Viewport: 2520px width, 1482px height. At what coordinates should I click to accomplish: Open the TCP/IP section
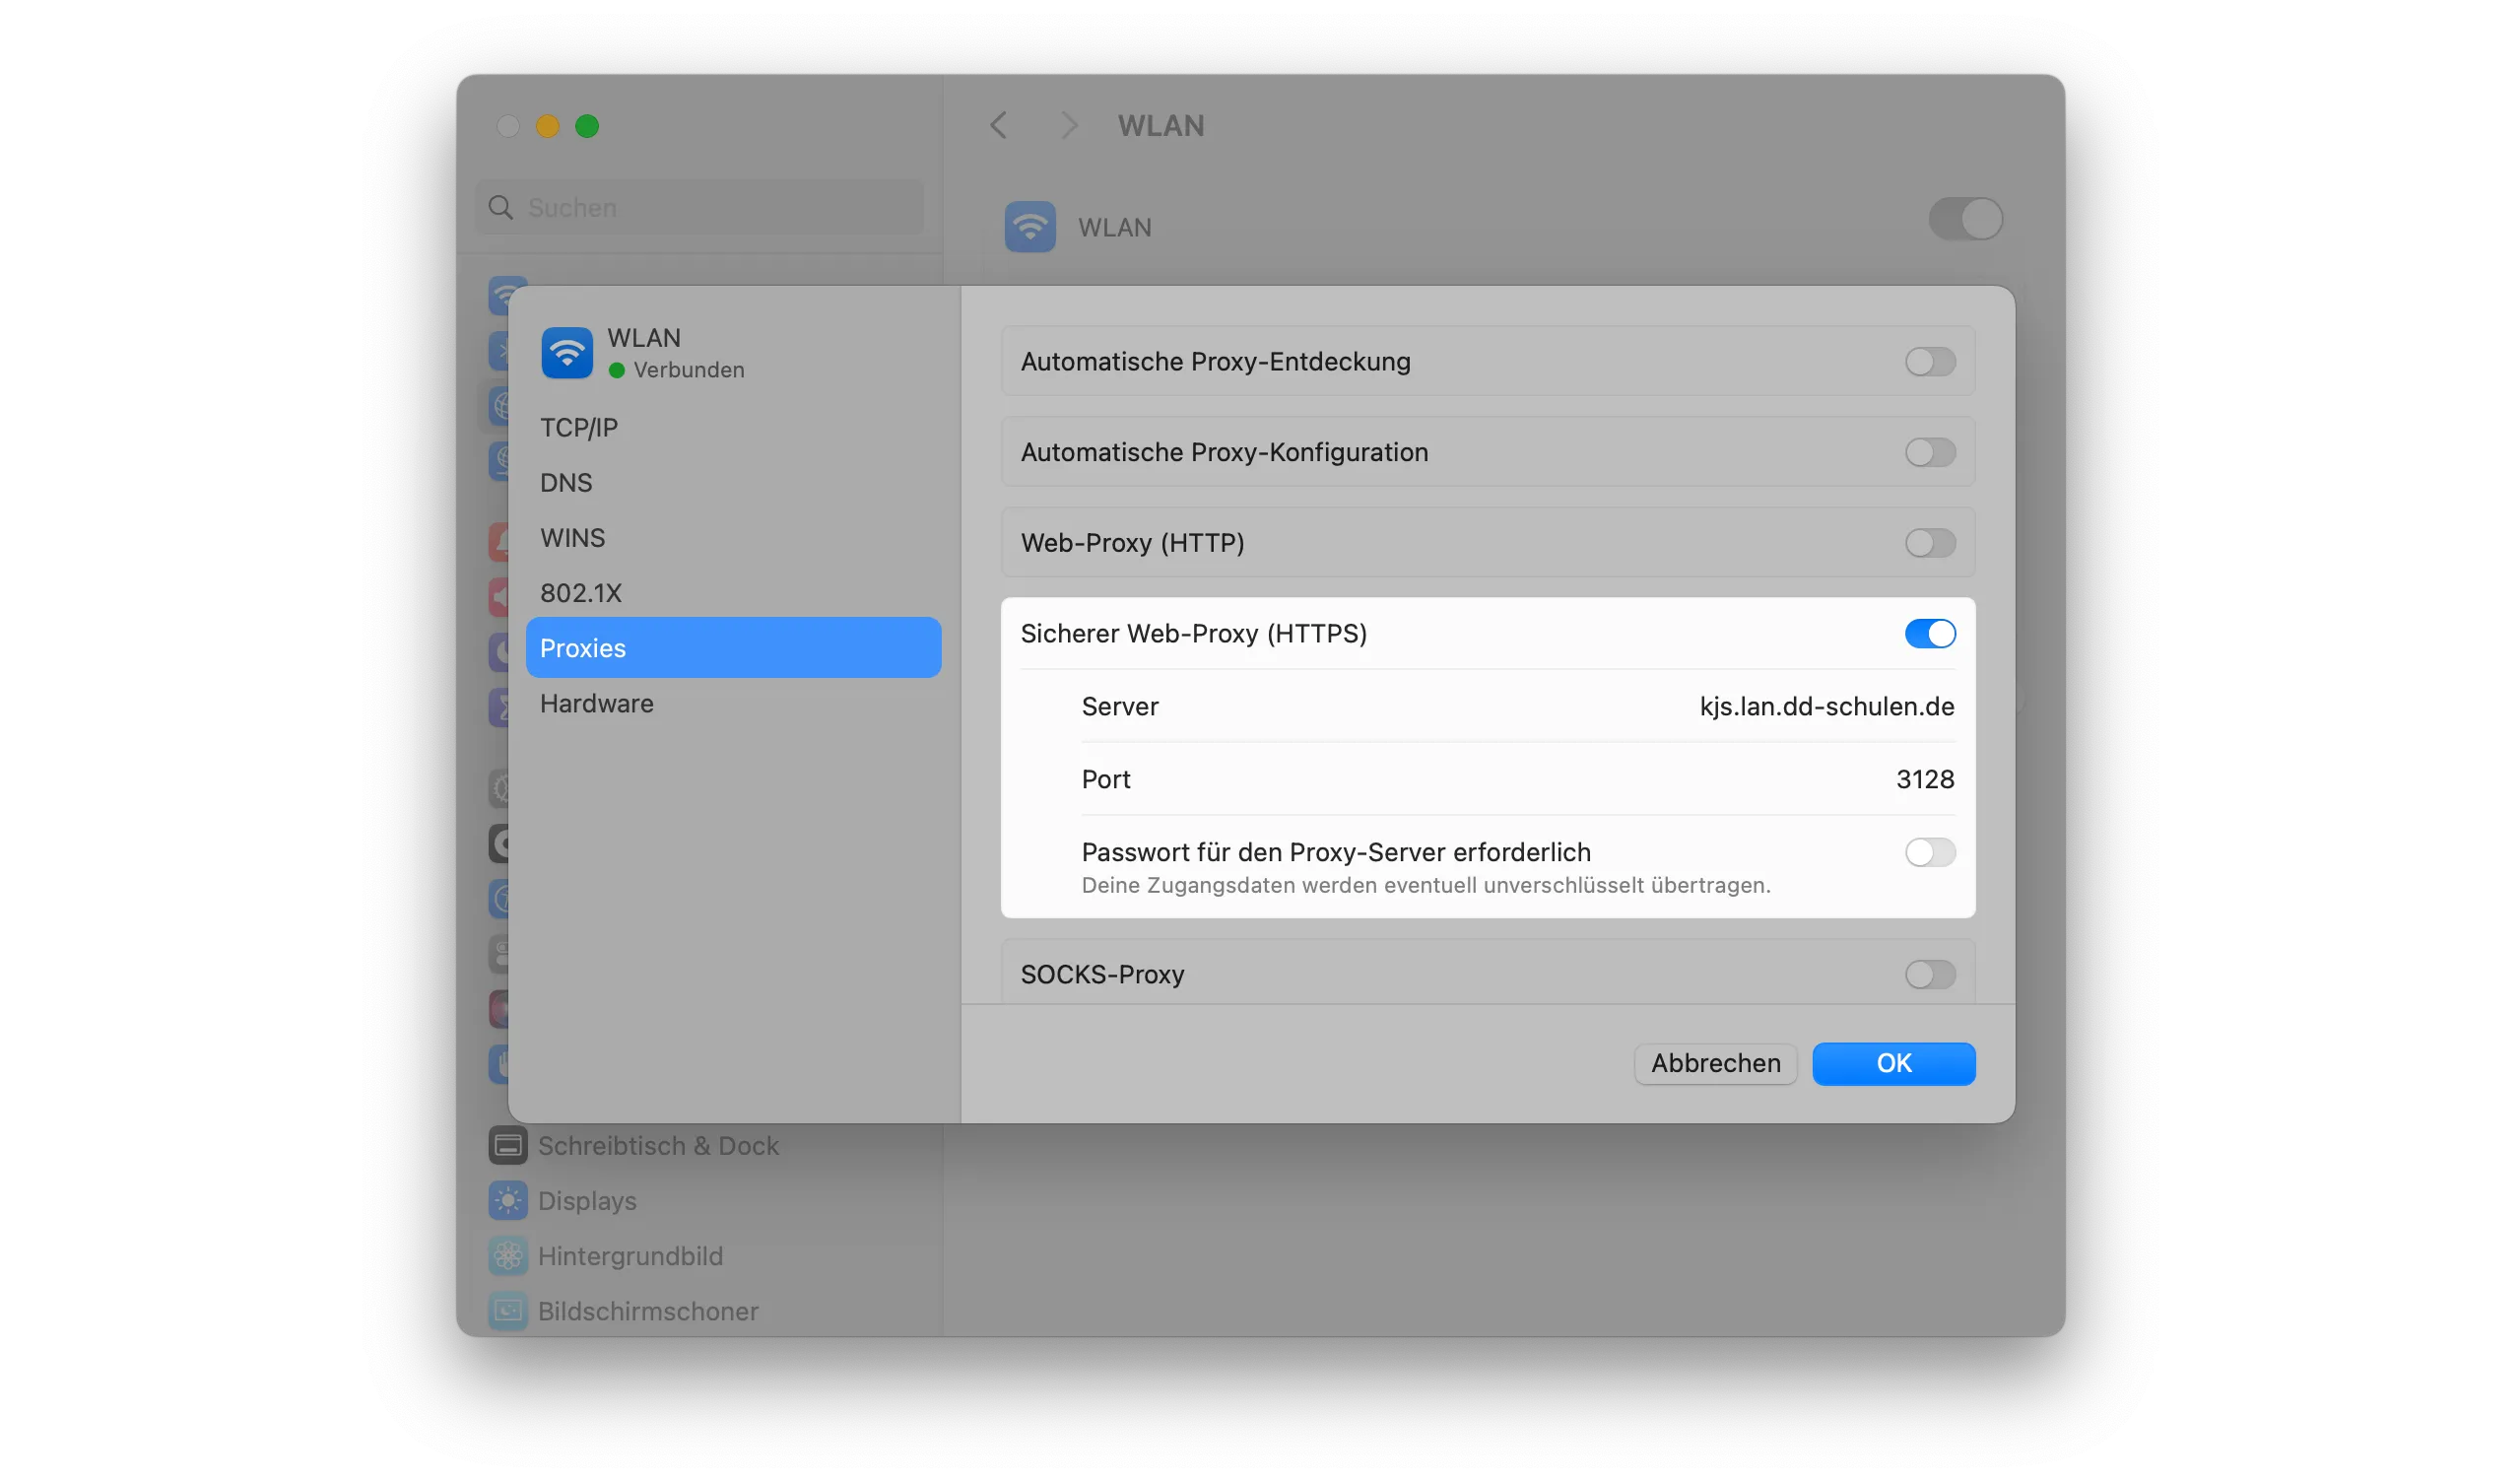[x=579, y=428]
